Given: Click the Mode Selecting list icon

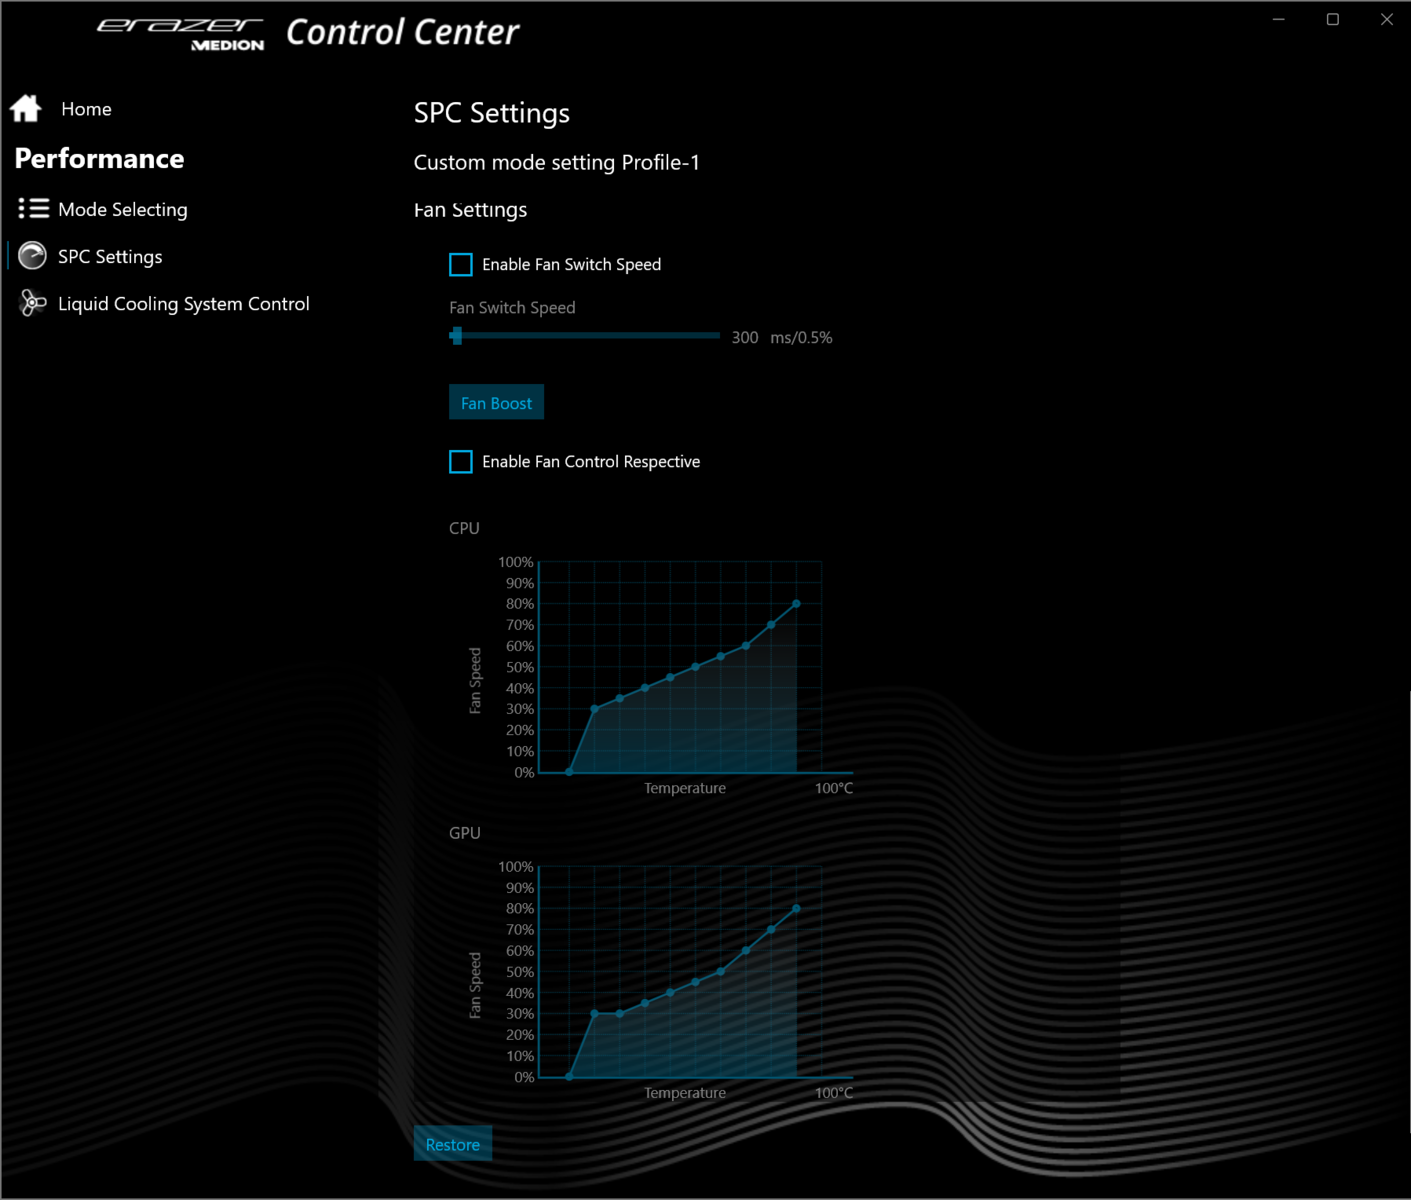Looking at the screenshot, I should point(33,208).
